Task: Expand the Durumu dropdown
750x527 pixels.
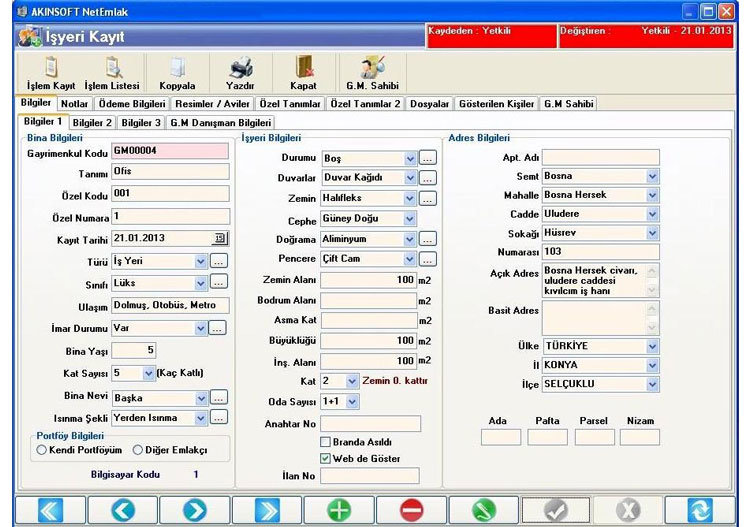Action: [x=410, y=158]
